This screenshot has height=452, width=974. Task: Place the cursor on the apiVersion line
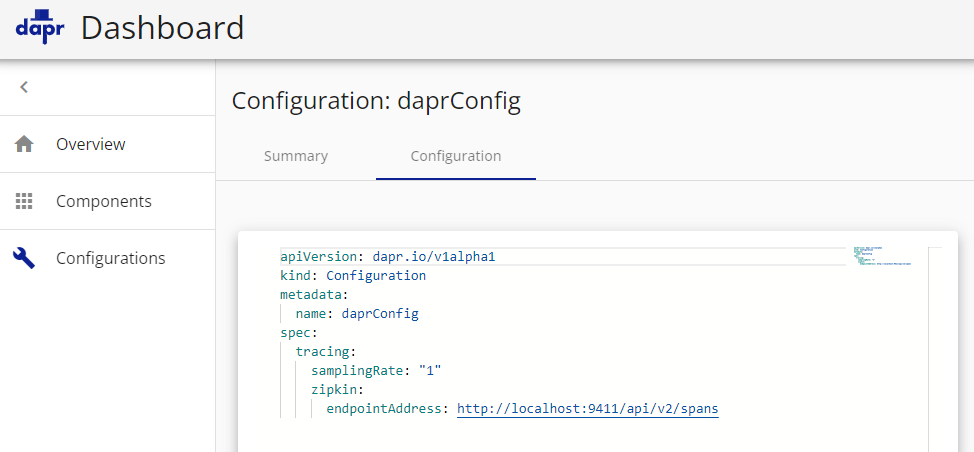click(387, 257)
